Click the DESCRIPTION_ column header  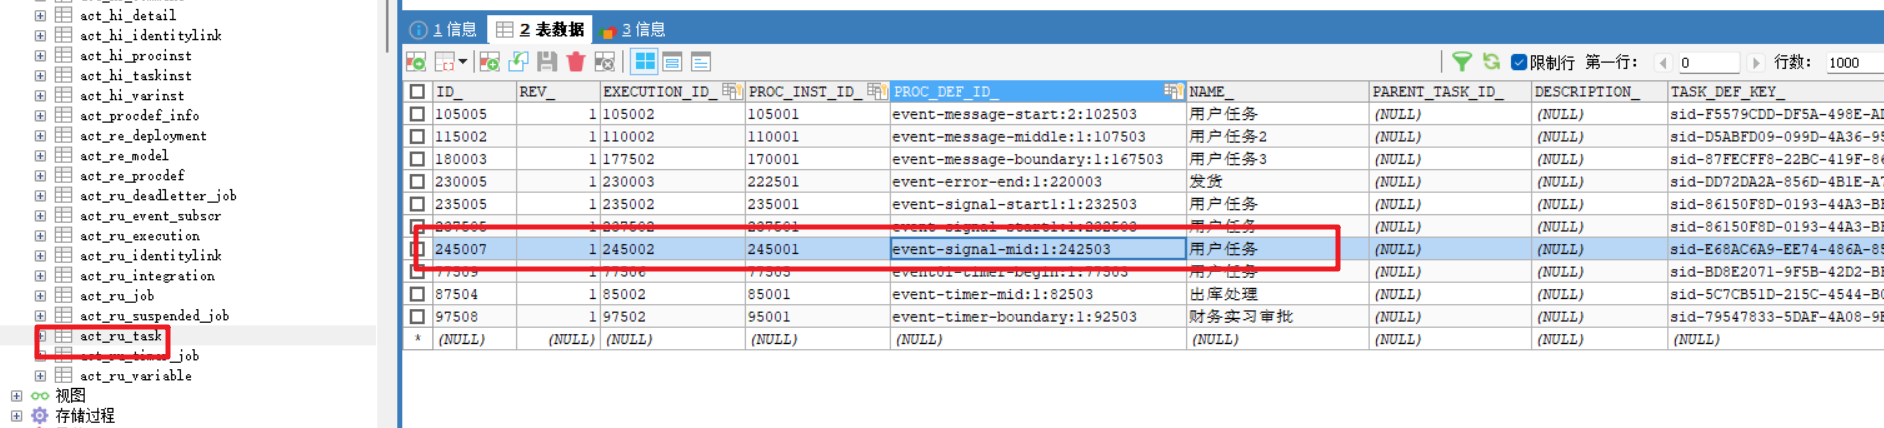[x=1599, y=91]
